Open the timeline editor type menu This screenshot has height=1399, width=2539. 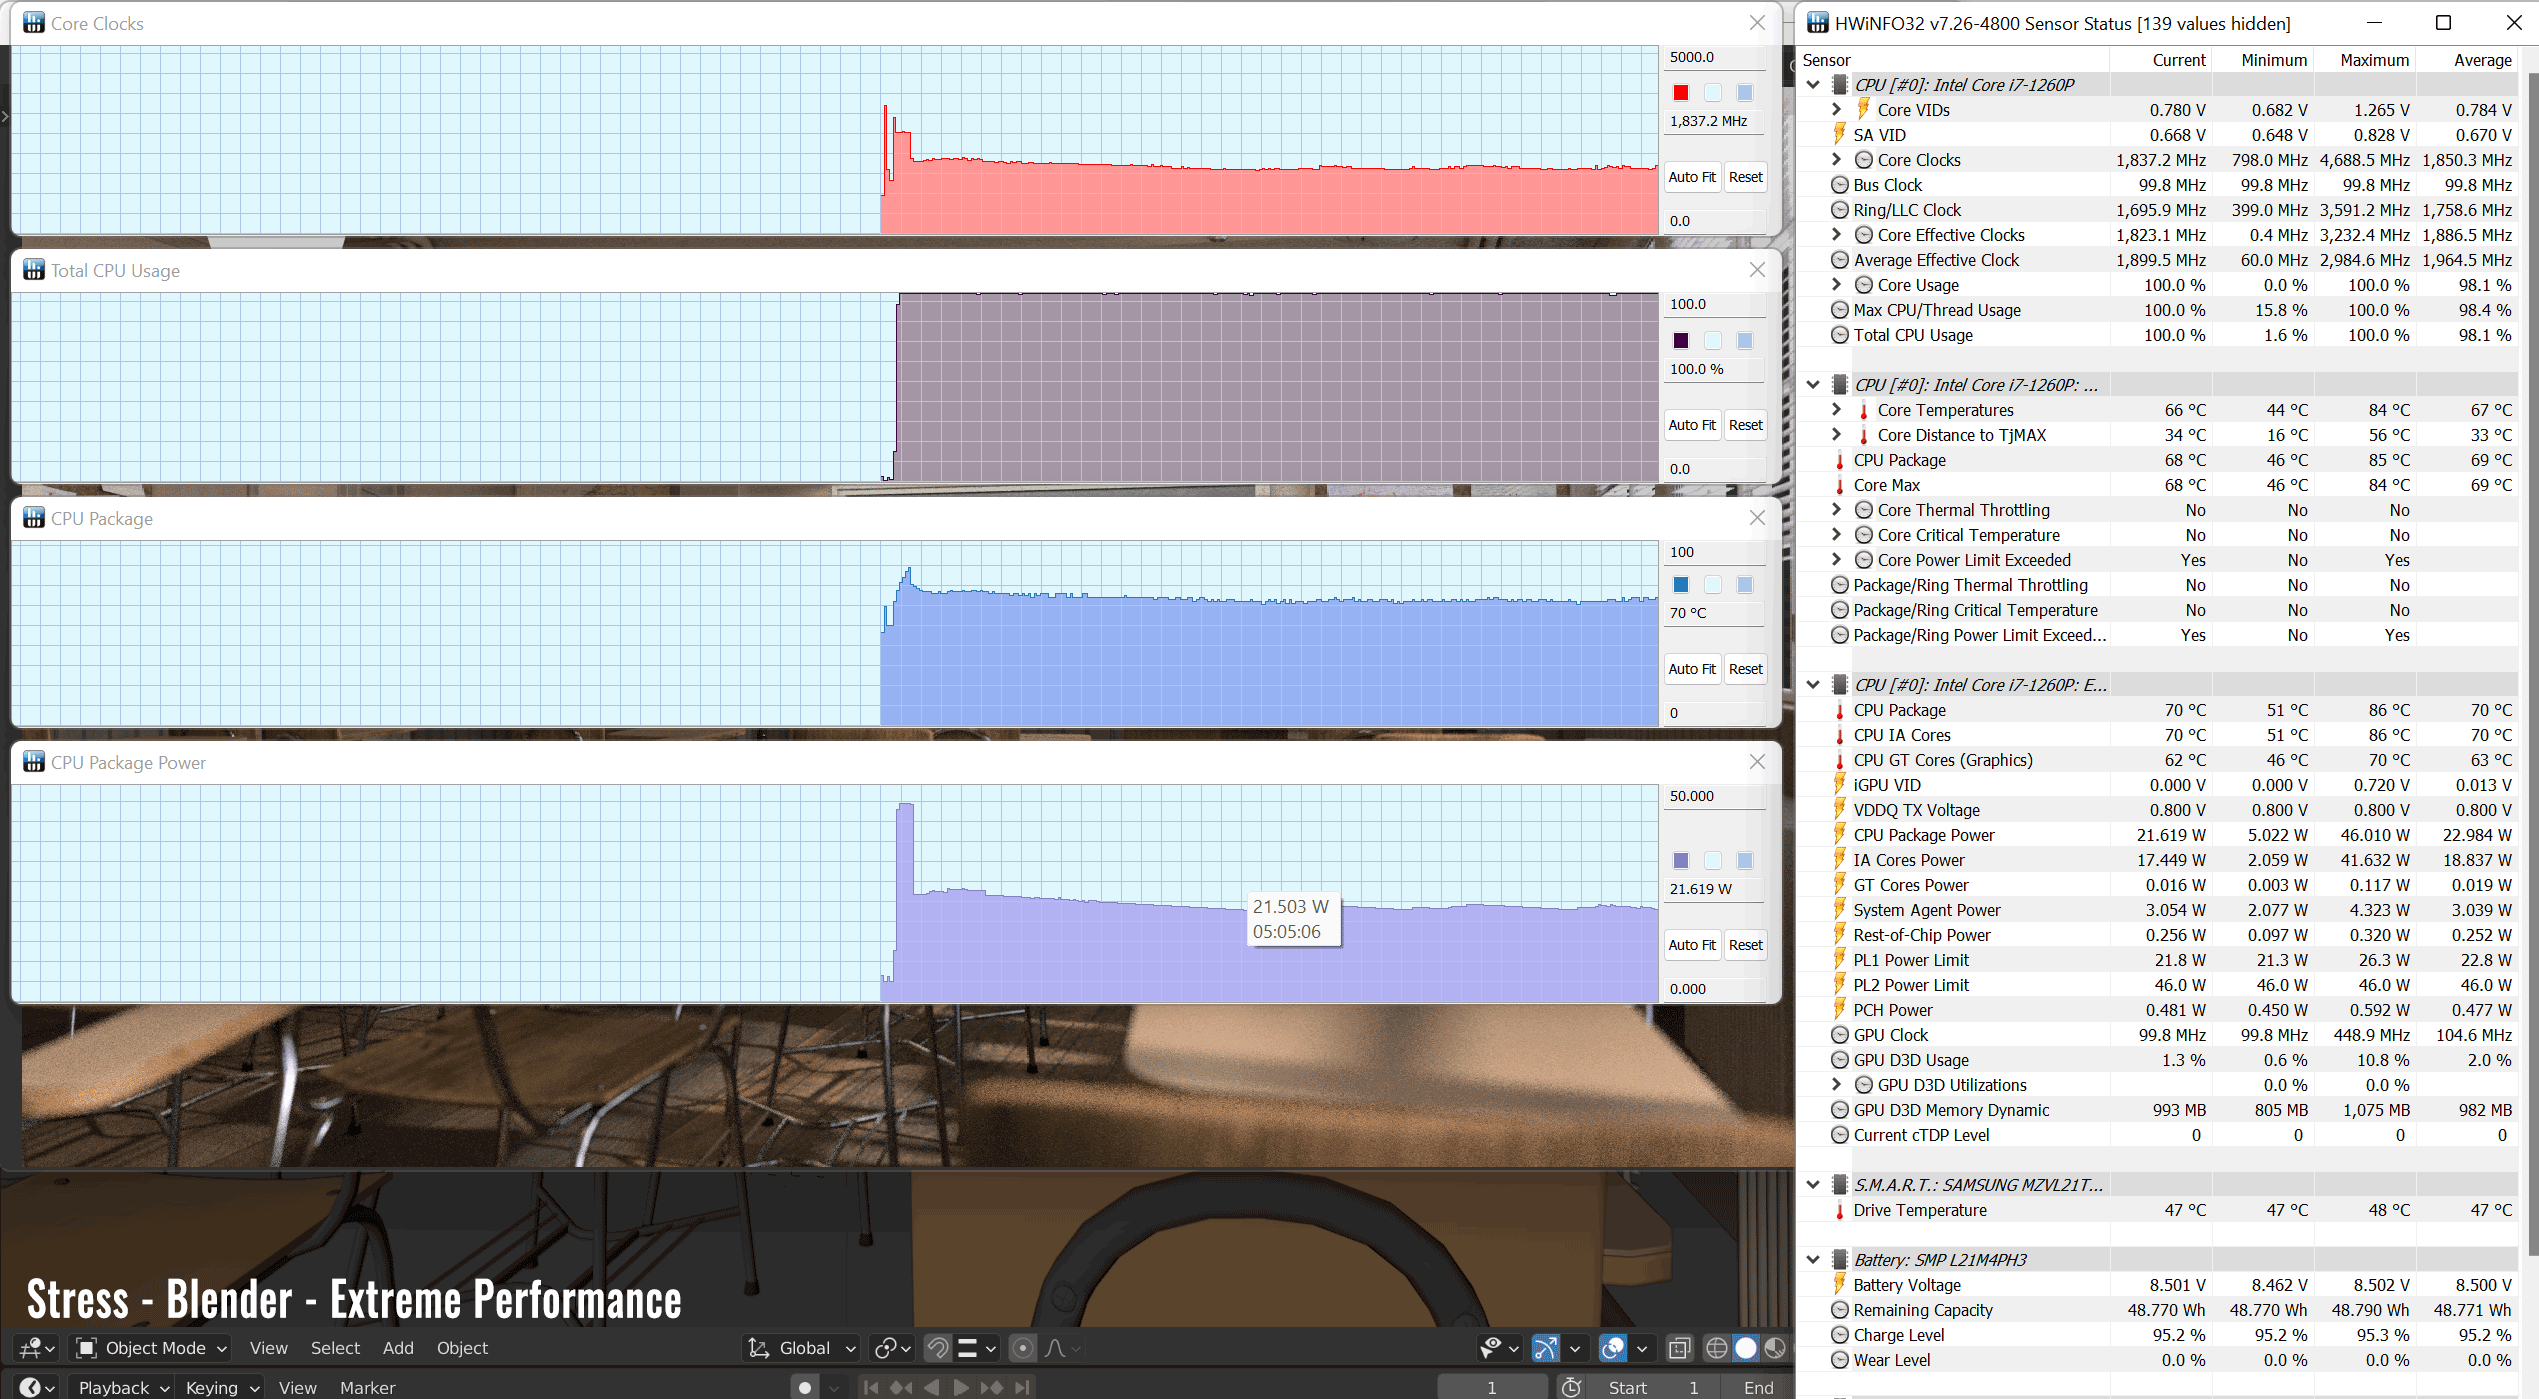[x=38, y=1387]
